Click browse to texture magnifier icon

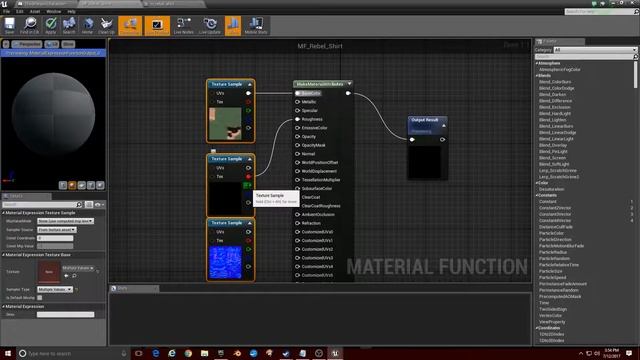pos(75,276)
